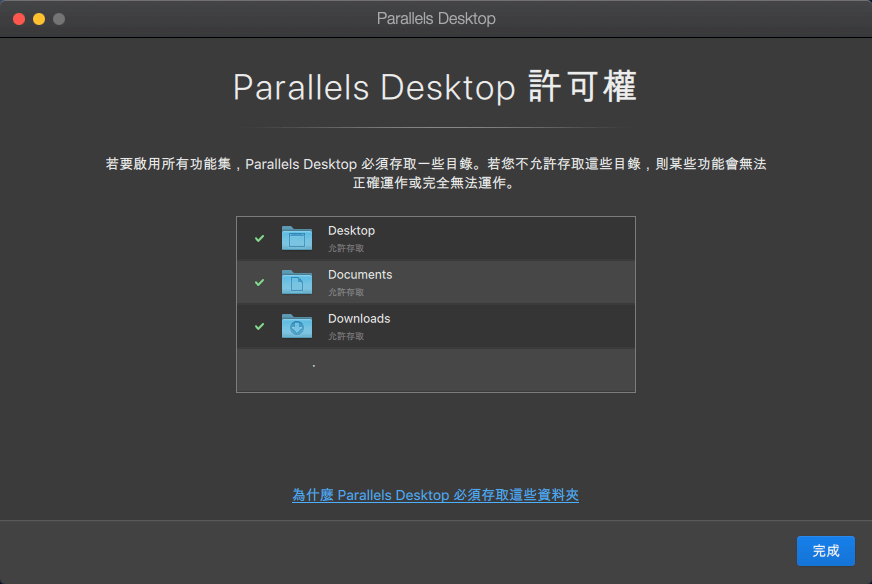
Task: Minimize the Parallels Desktop window
Action: pyautogui.click(x=39, y=19)
